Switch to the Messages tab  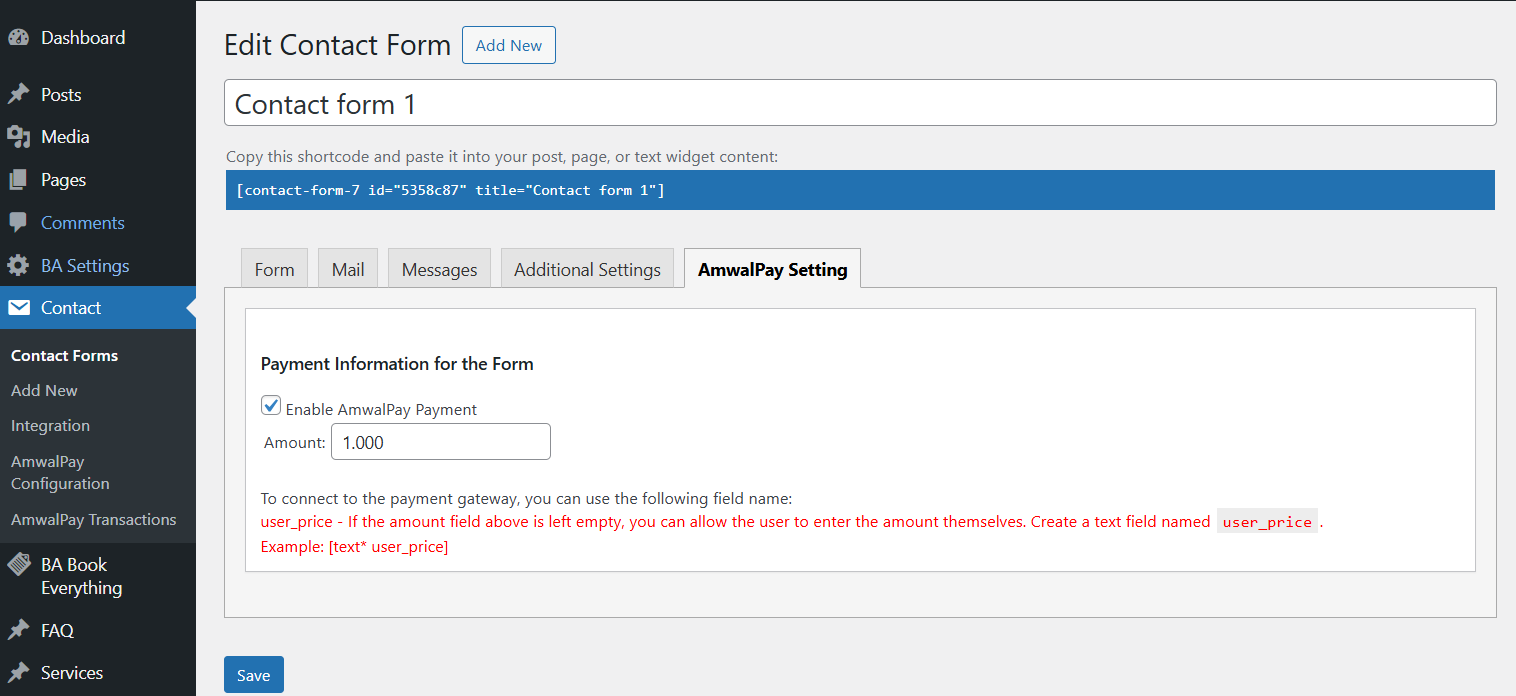coord(439,270)
